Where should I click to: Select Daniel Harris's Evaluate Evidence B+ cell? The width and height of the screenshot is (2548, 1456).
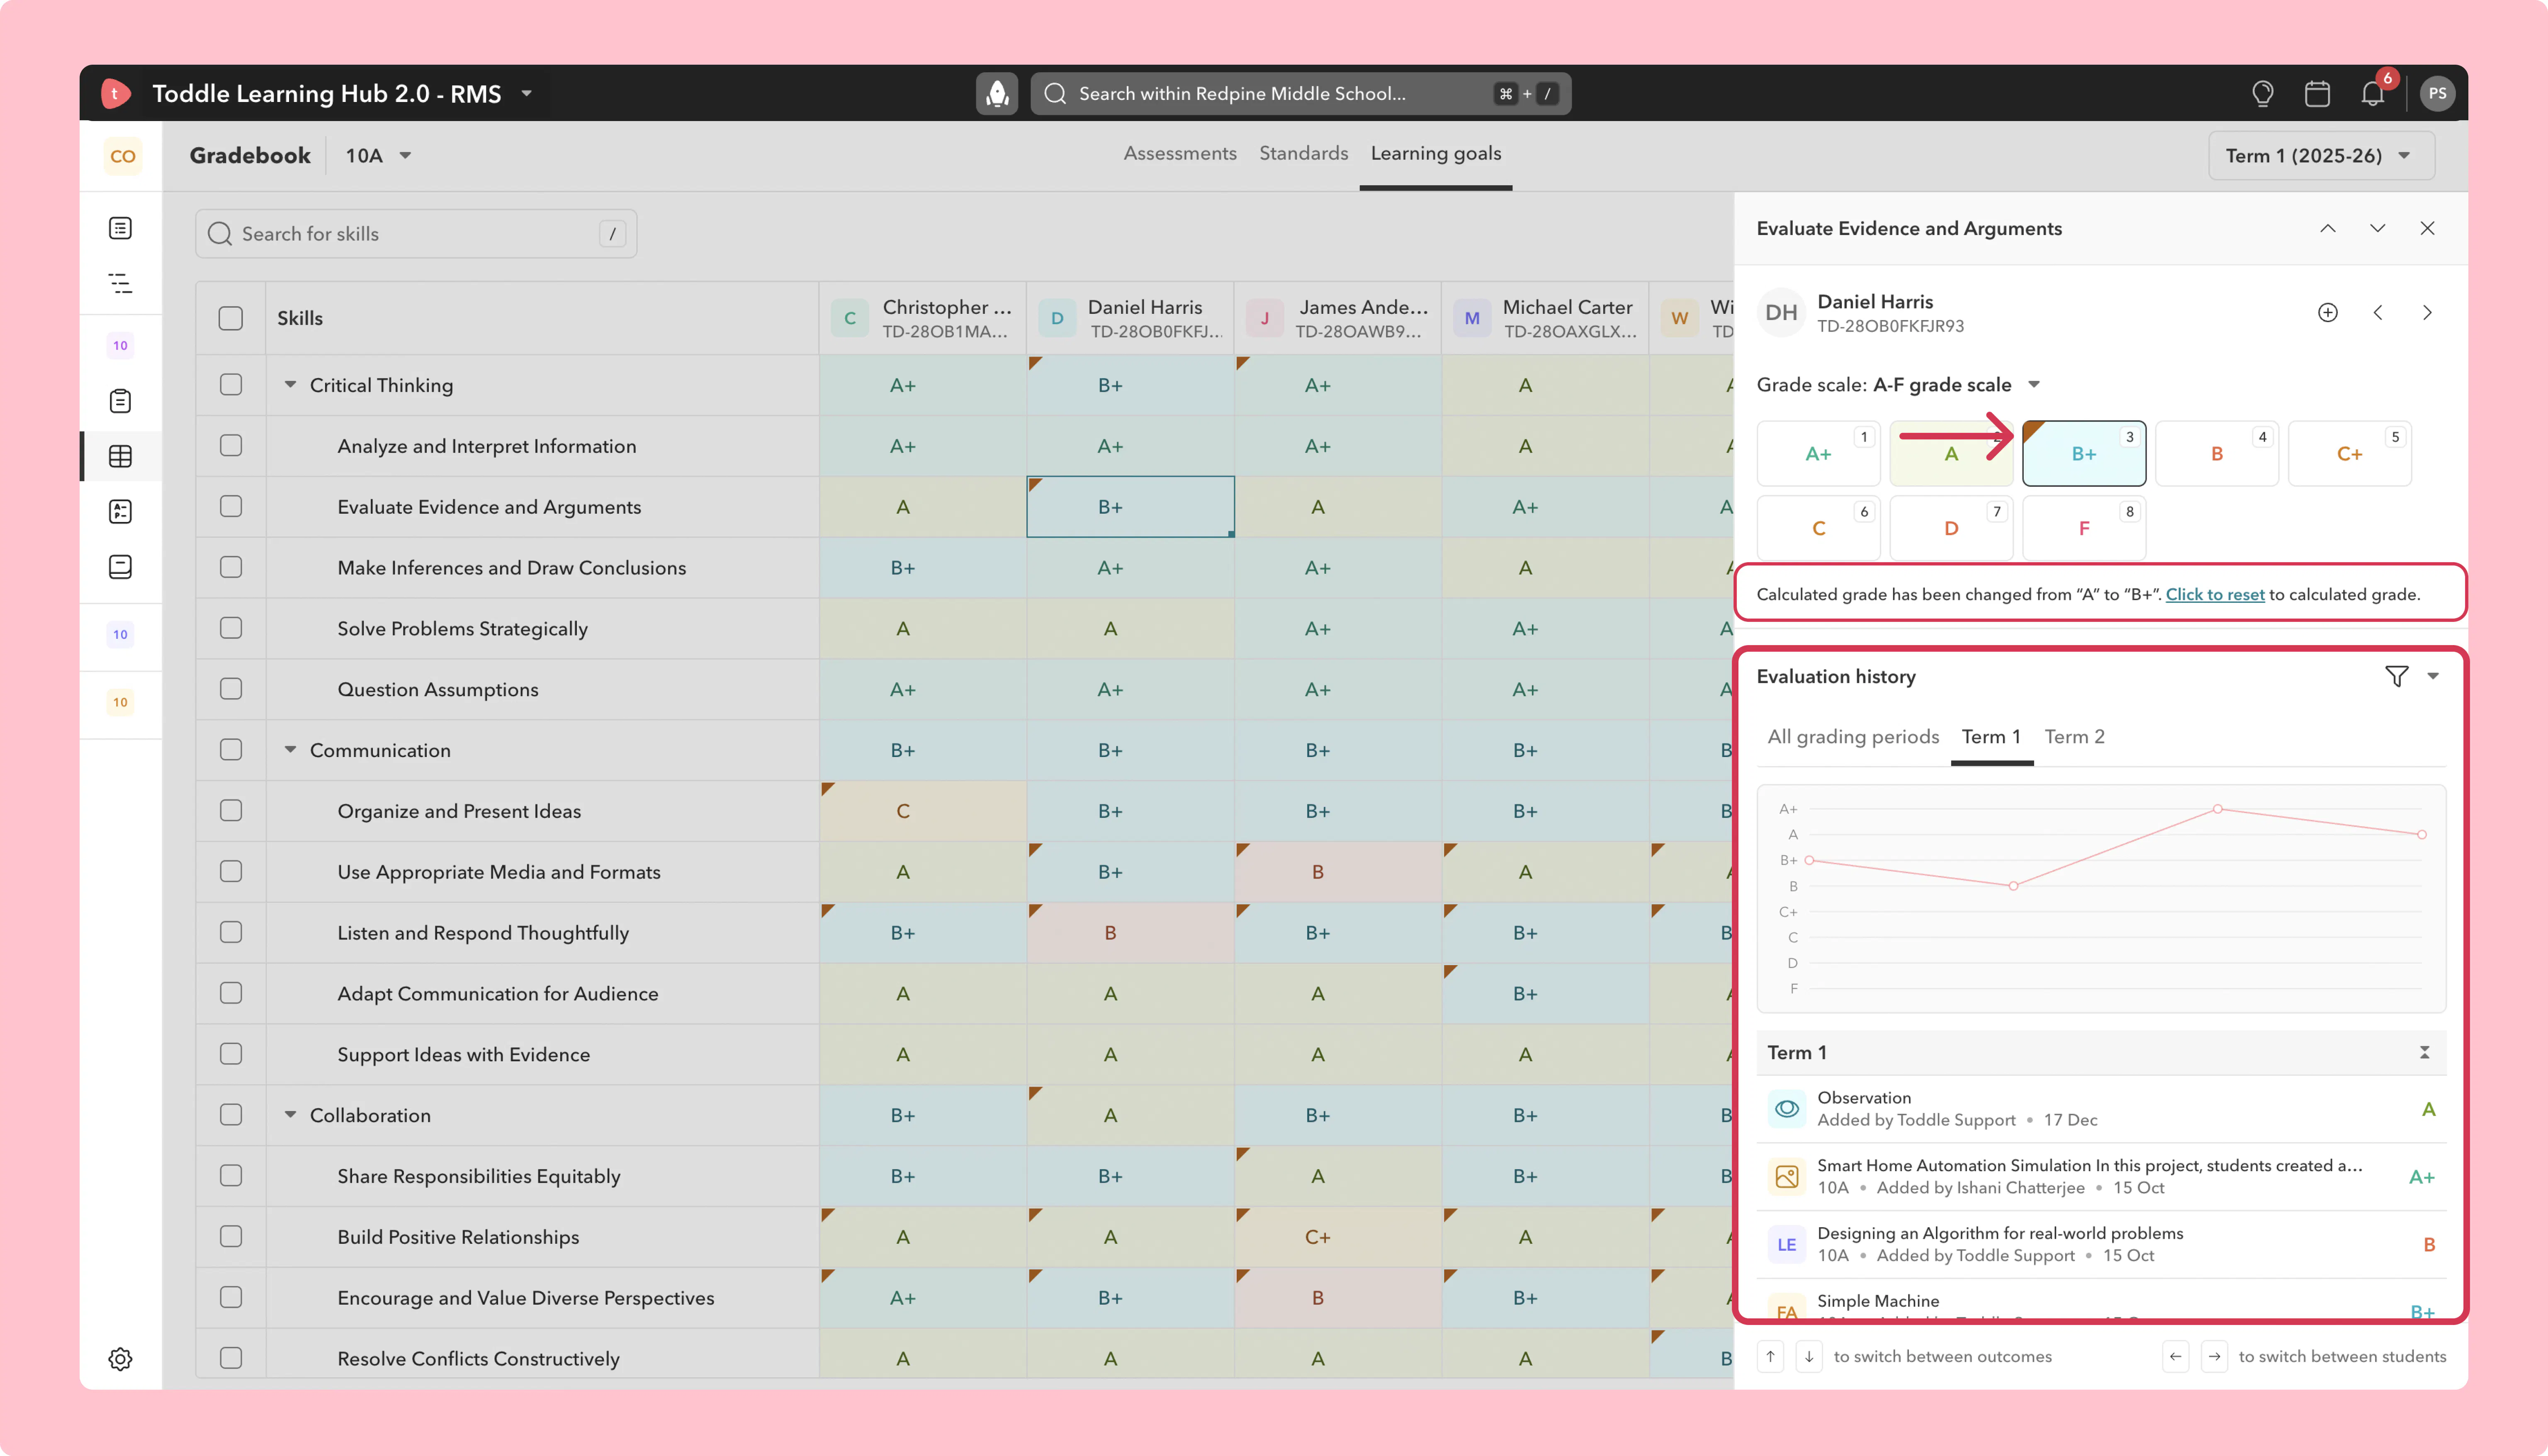1130,507
